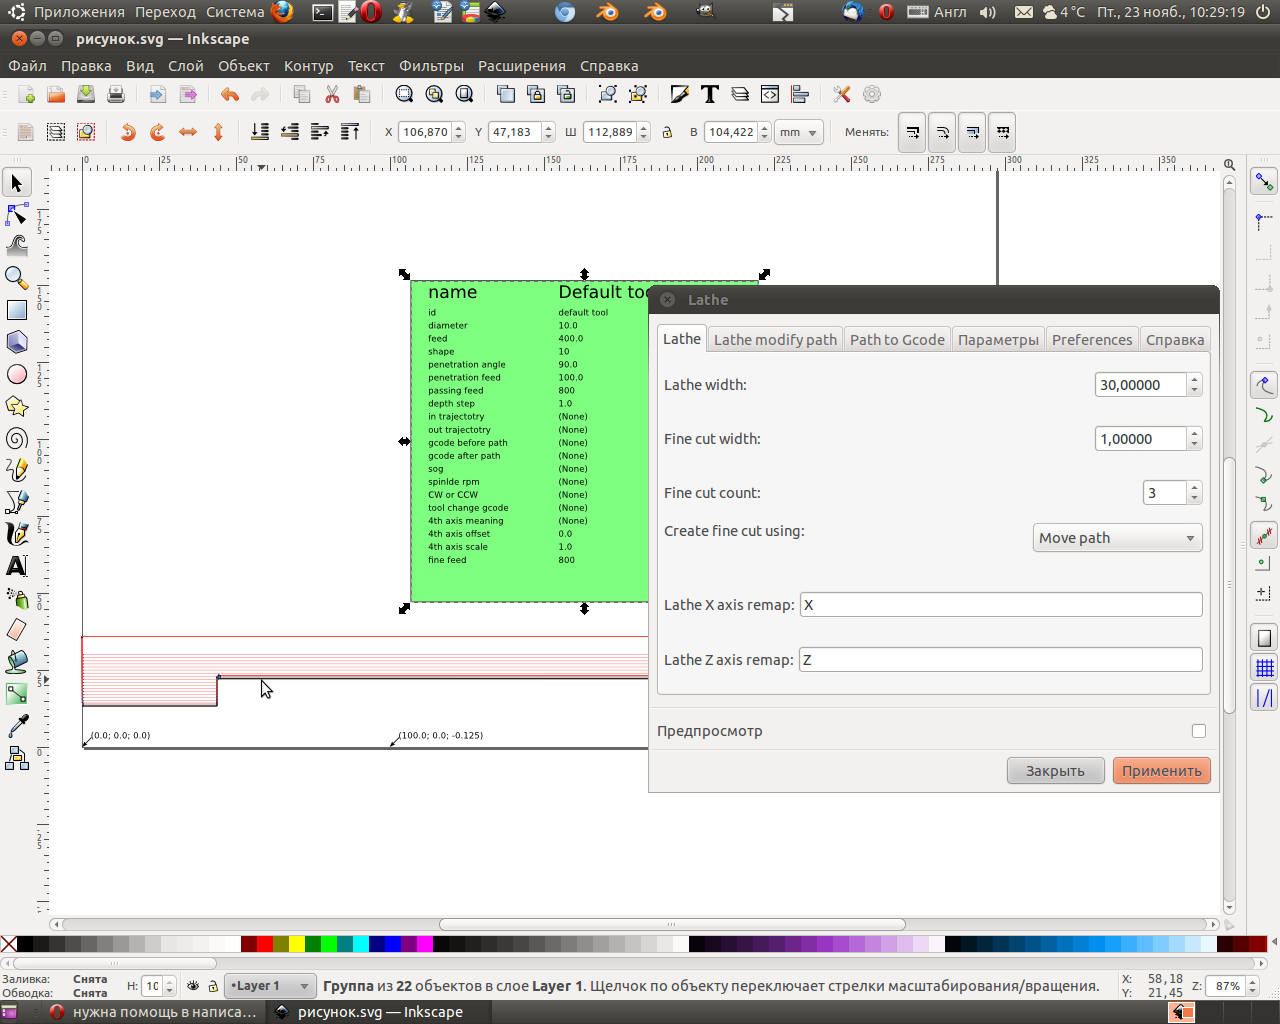Select the Text tool in the toolbox
The width and height of the screenshot is (1280, 1024).
(x=17, y=566)
